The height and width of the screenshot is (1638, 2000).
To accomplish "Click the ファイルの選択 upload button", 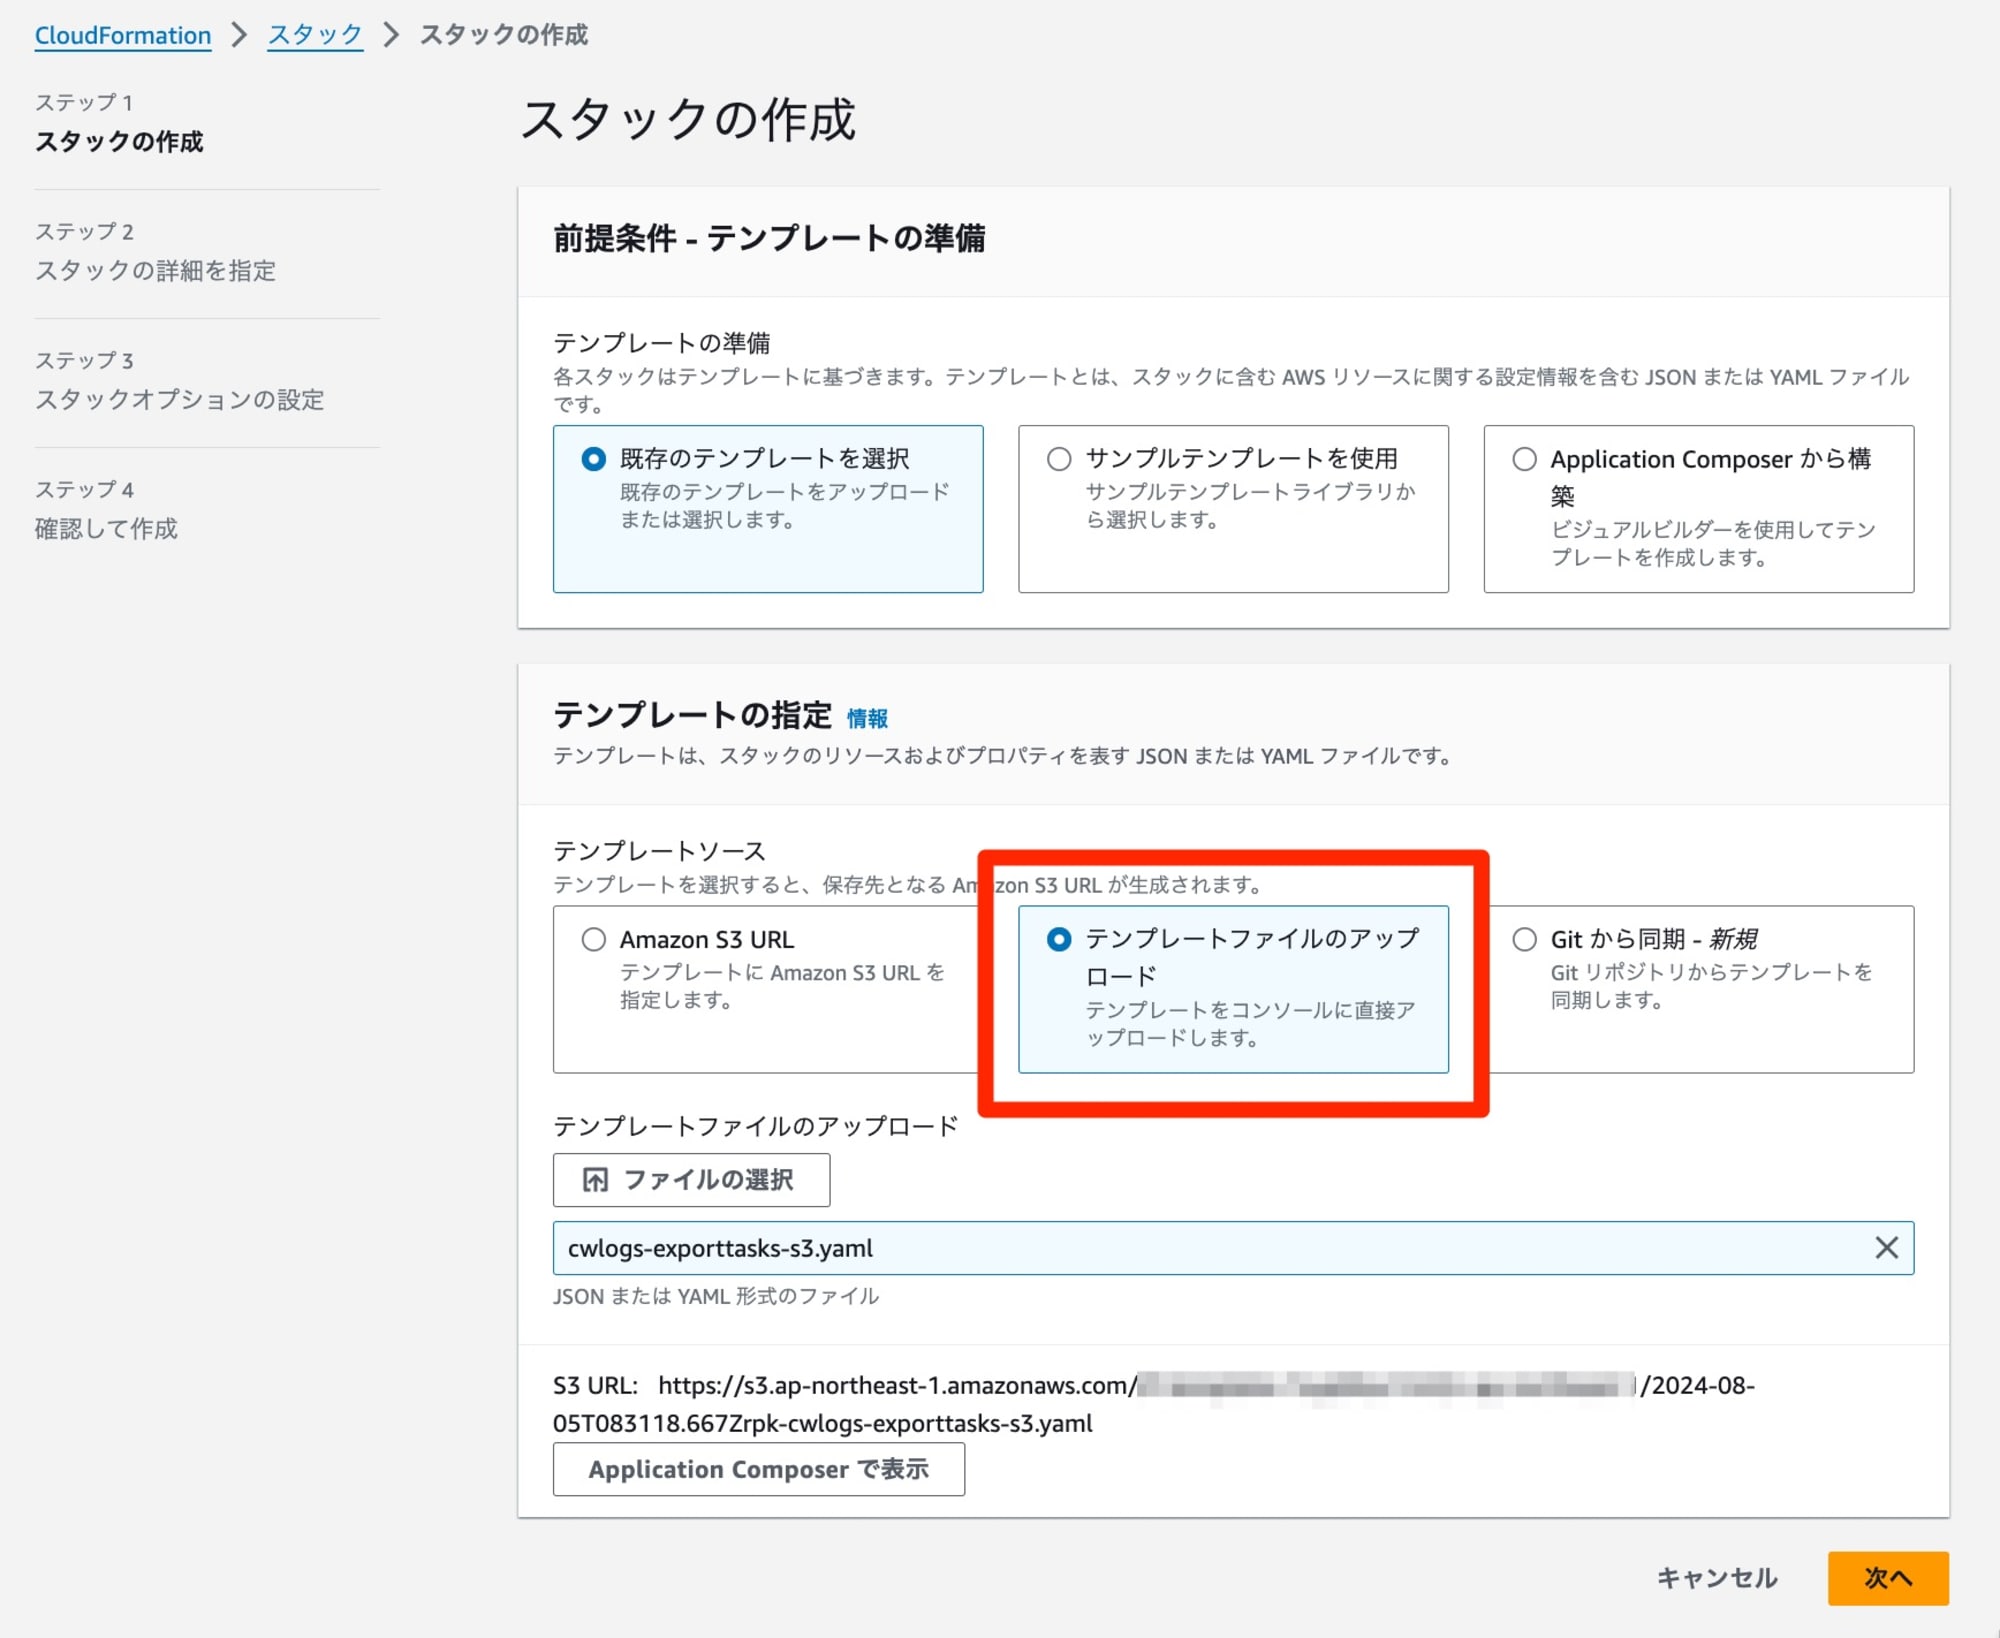I will (x=691, y=1180).
